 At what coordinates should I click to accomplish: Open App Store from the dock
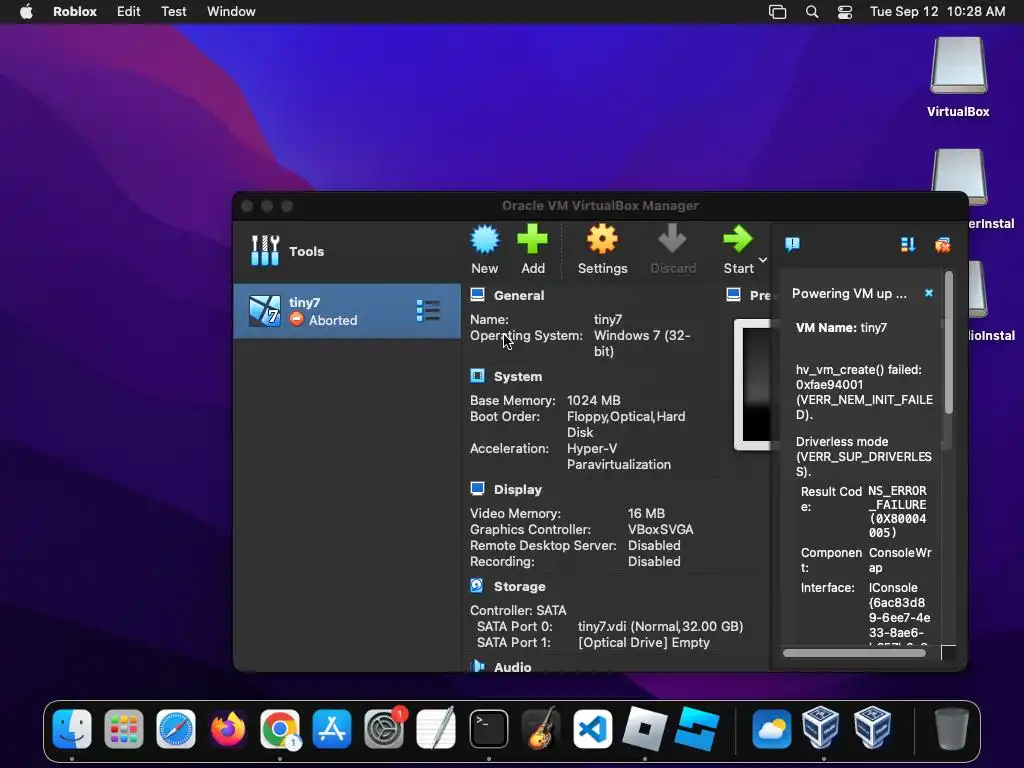[x=332, y=728]
